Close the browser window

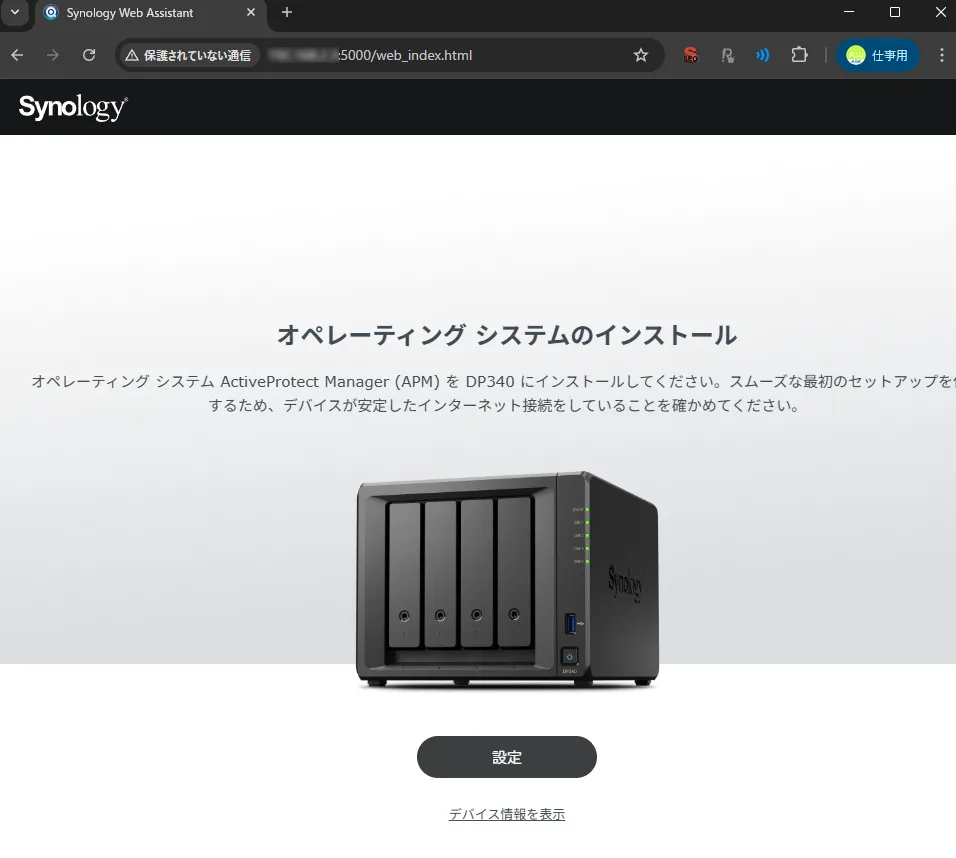(941, 12)
